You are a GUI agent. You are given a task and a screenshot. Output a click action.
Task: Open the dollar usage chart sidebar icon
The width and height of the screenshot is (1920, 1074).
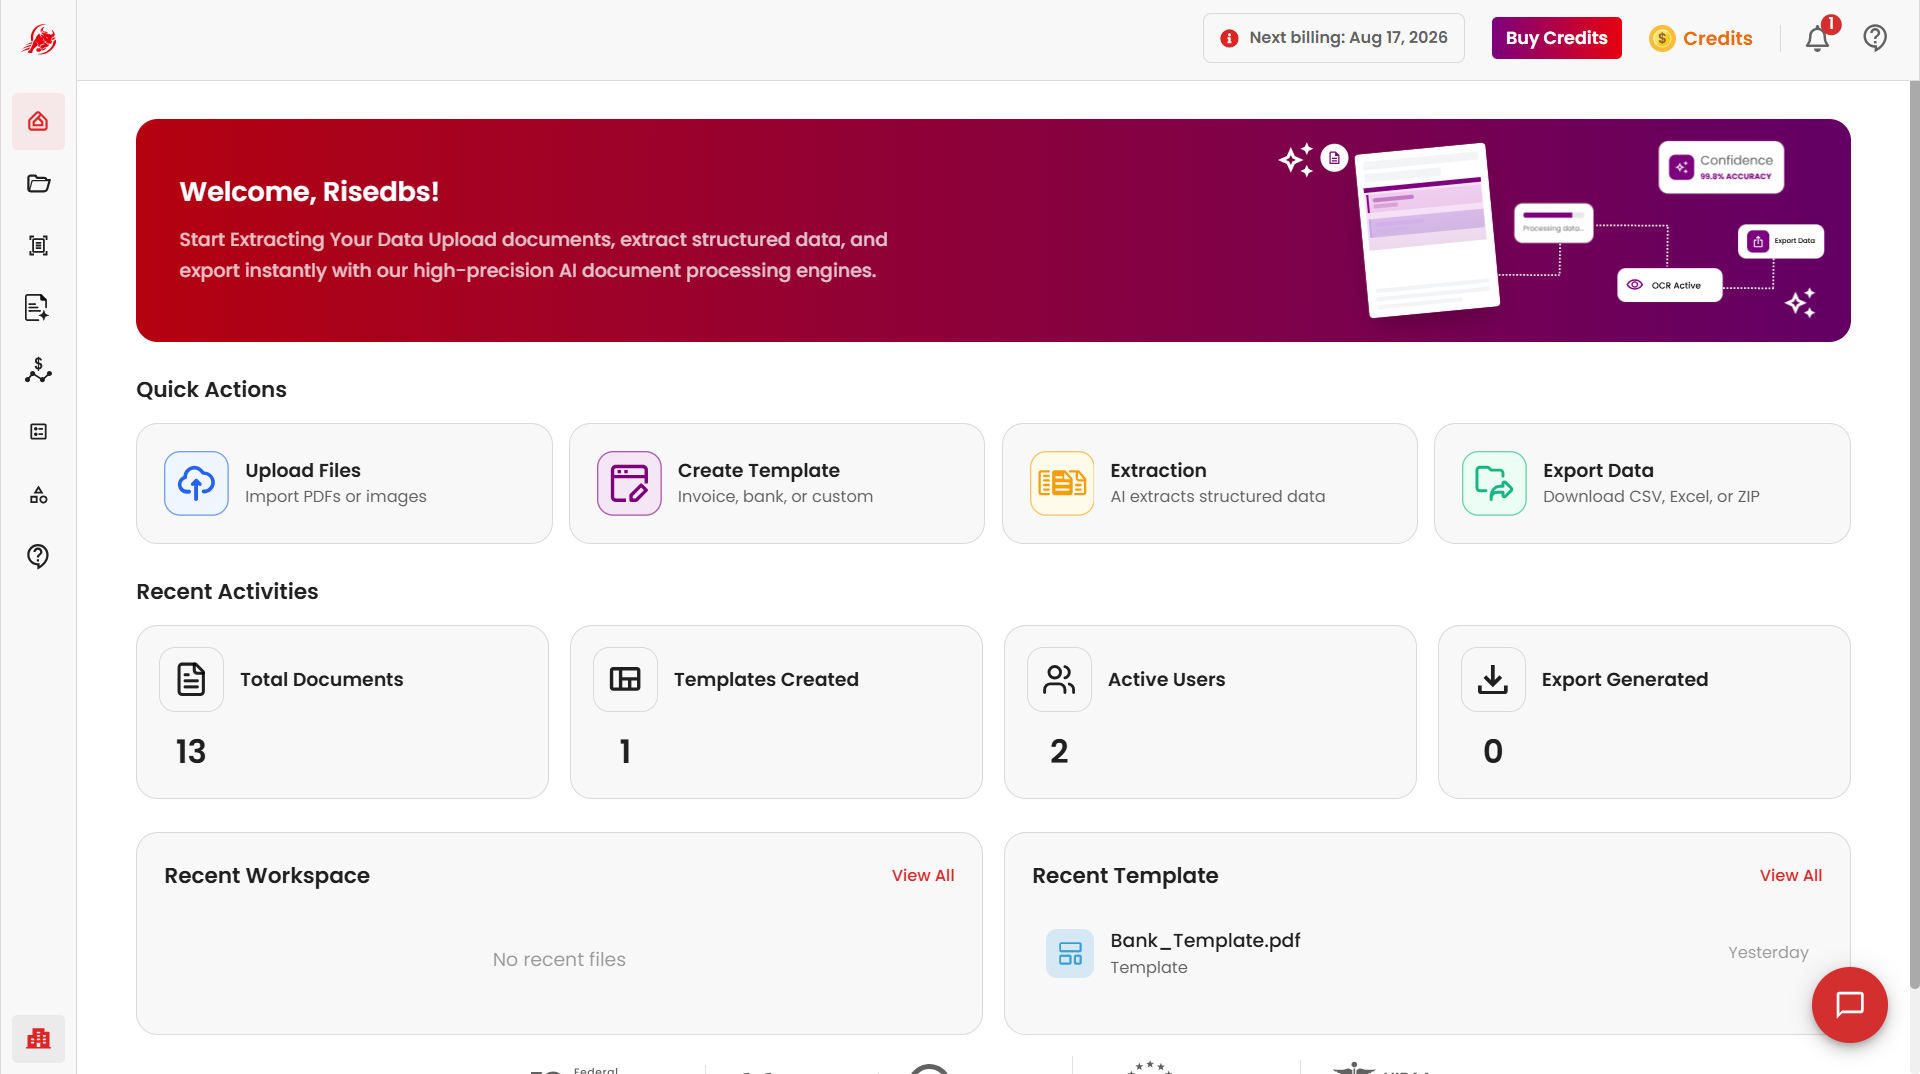click(x=38, y=370)
